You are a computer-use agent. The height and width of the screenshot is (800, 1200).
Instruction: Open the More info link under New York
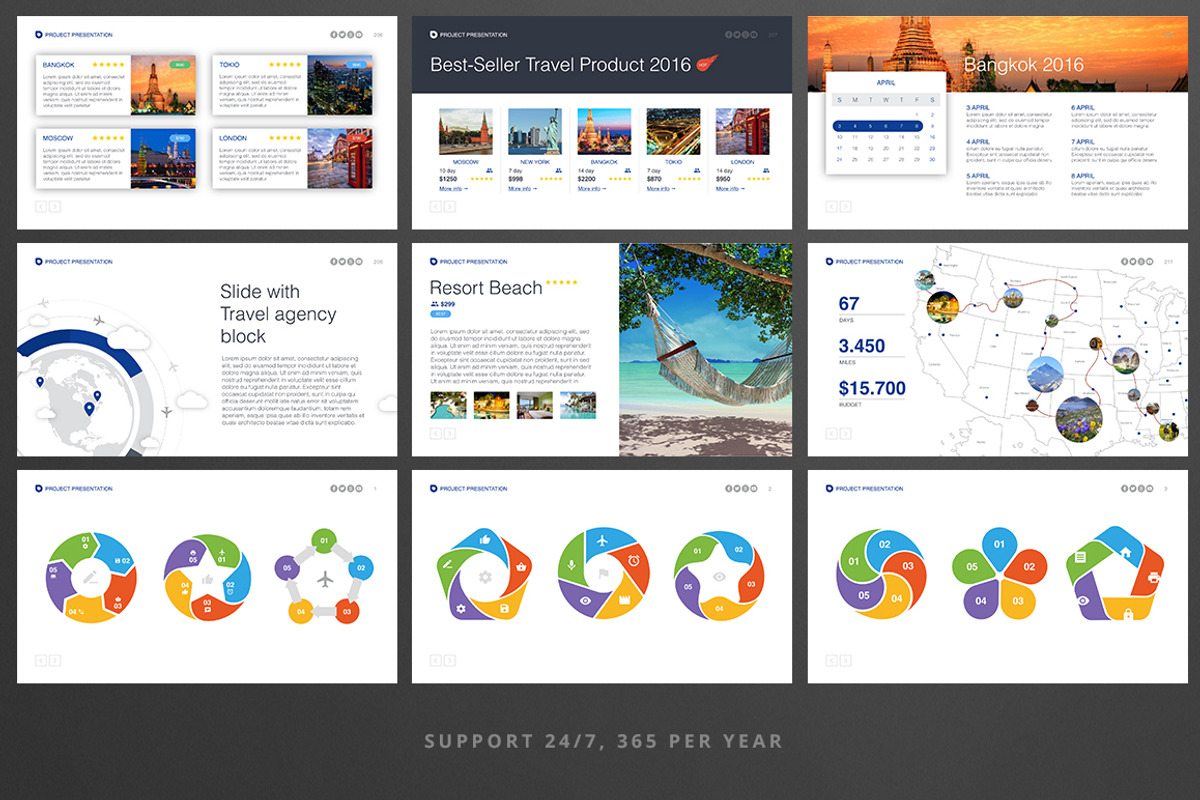(522, 188)
